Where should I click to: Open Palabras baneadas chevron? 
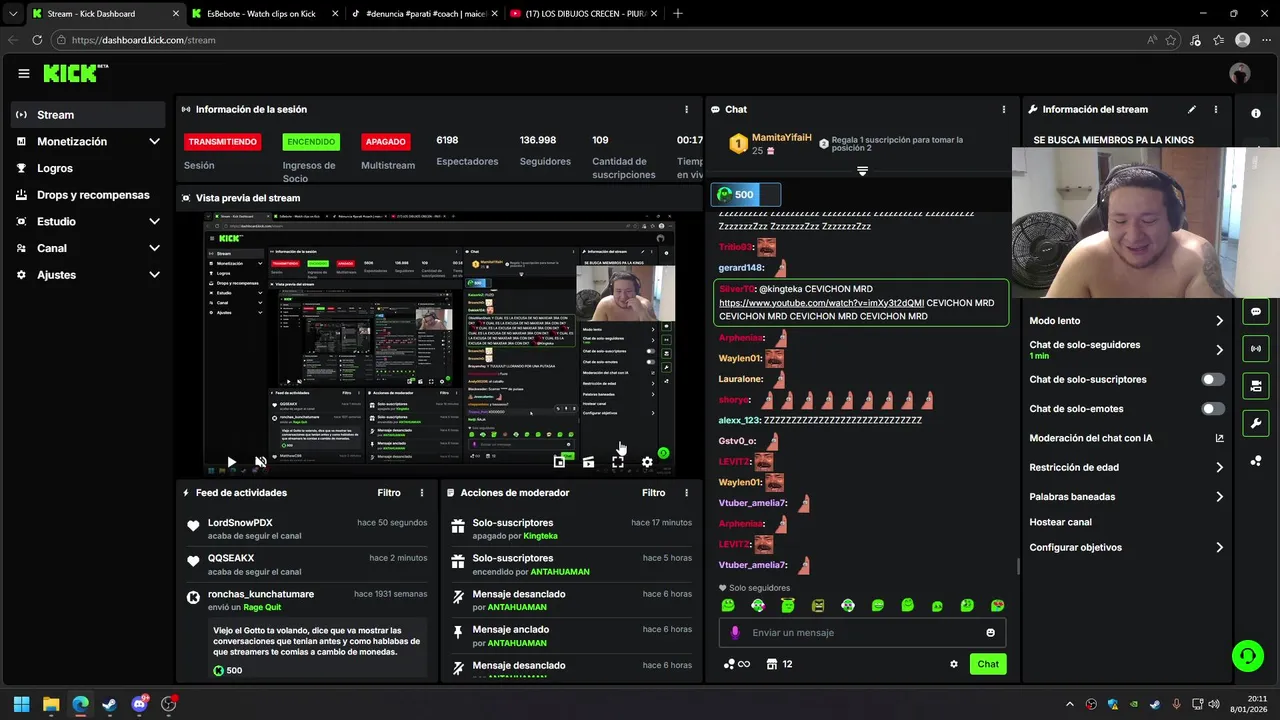point(1219,497)
